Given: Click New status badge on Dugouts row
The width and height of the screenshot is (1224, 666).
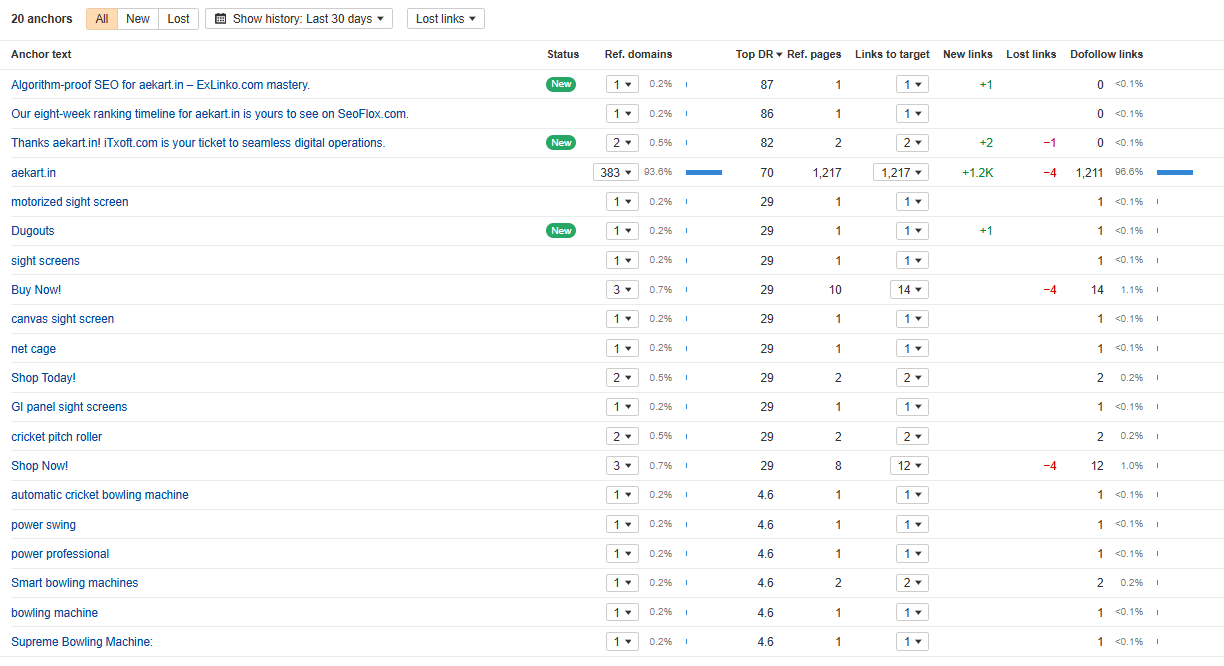Looking at the screenshot, I should coord(561,231).
